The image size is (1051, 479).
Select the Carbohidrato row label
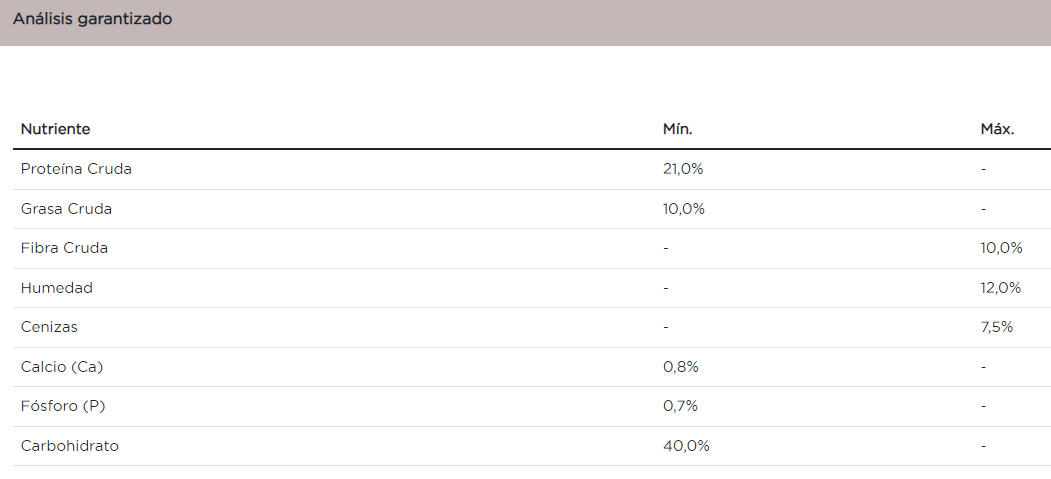(x=70, y=446)
